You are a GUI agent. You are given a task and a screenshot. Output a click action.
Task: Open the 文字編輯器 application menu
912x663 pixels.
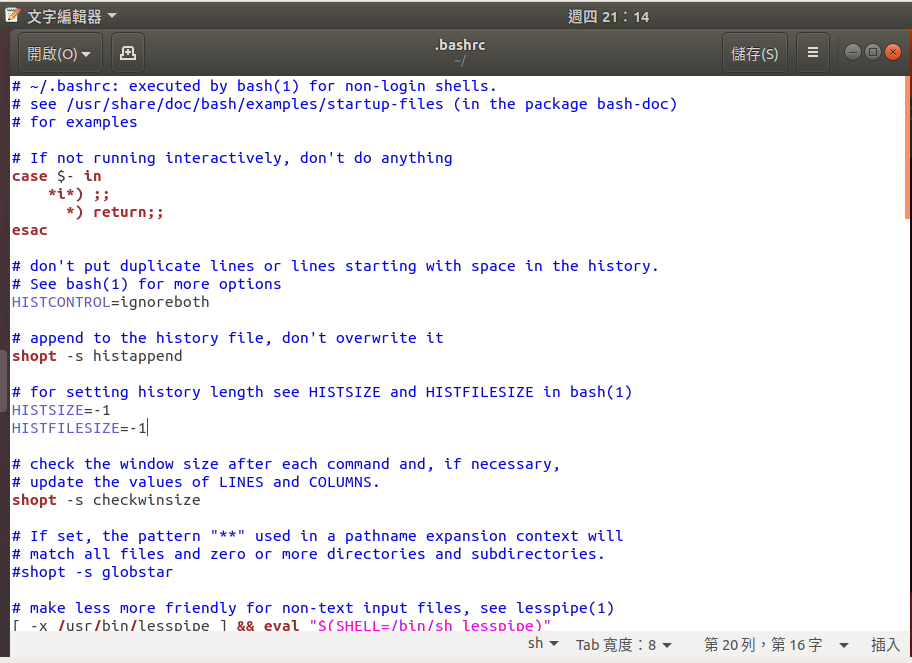71,16
